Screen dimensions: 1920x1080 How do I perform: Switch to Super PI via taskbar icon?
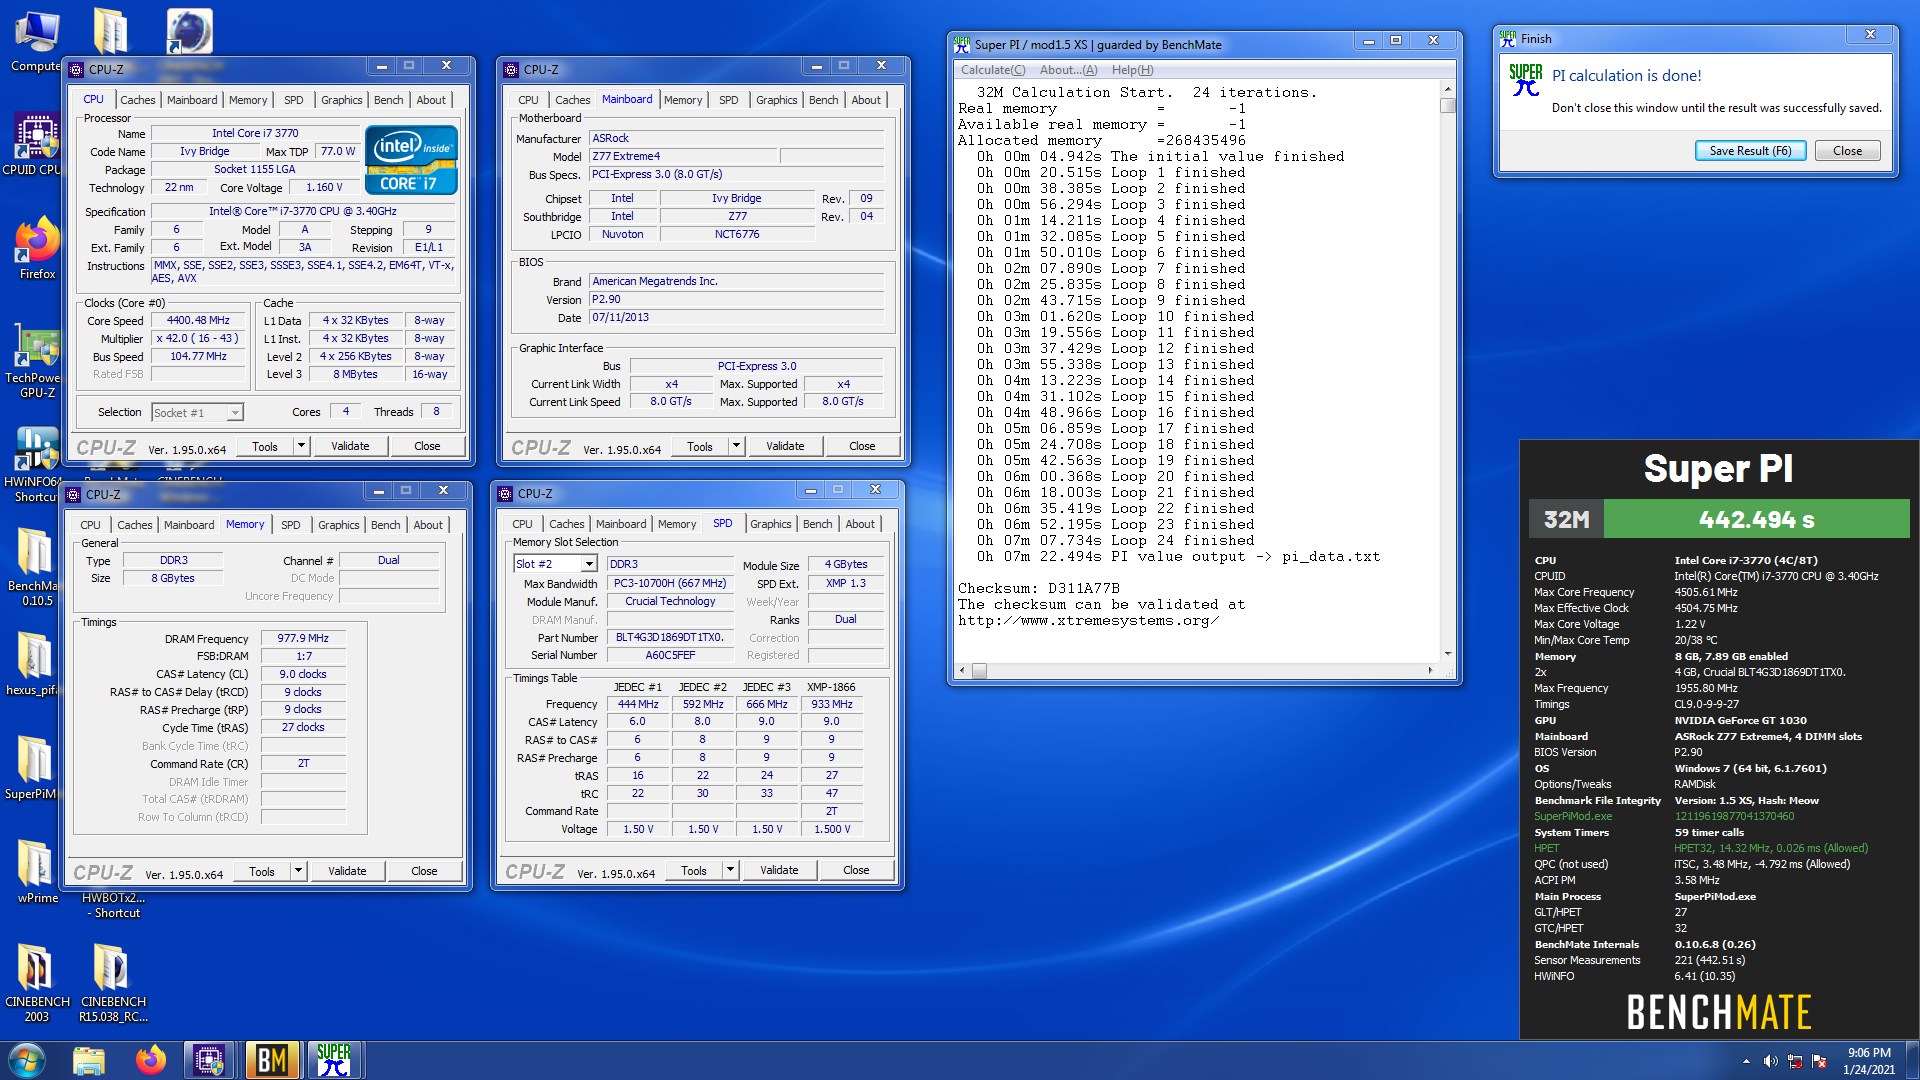pyautogui.click(x=334, y=1060)
